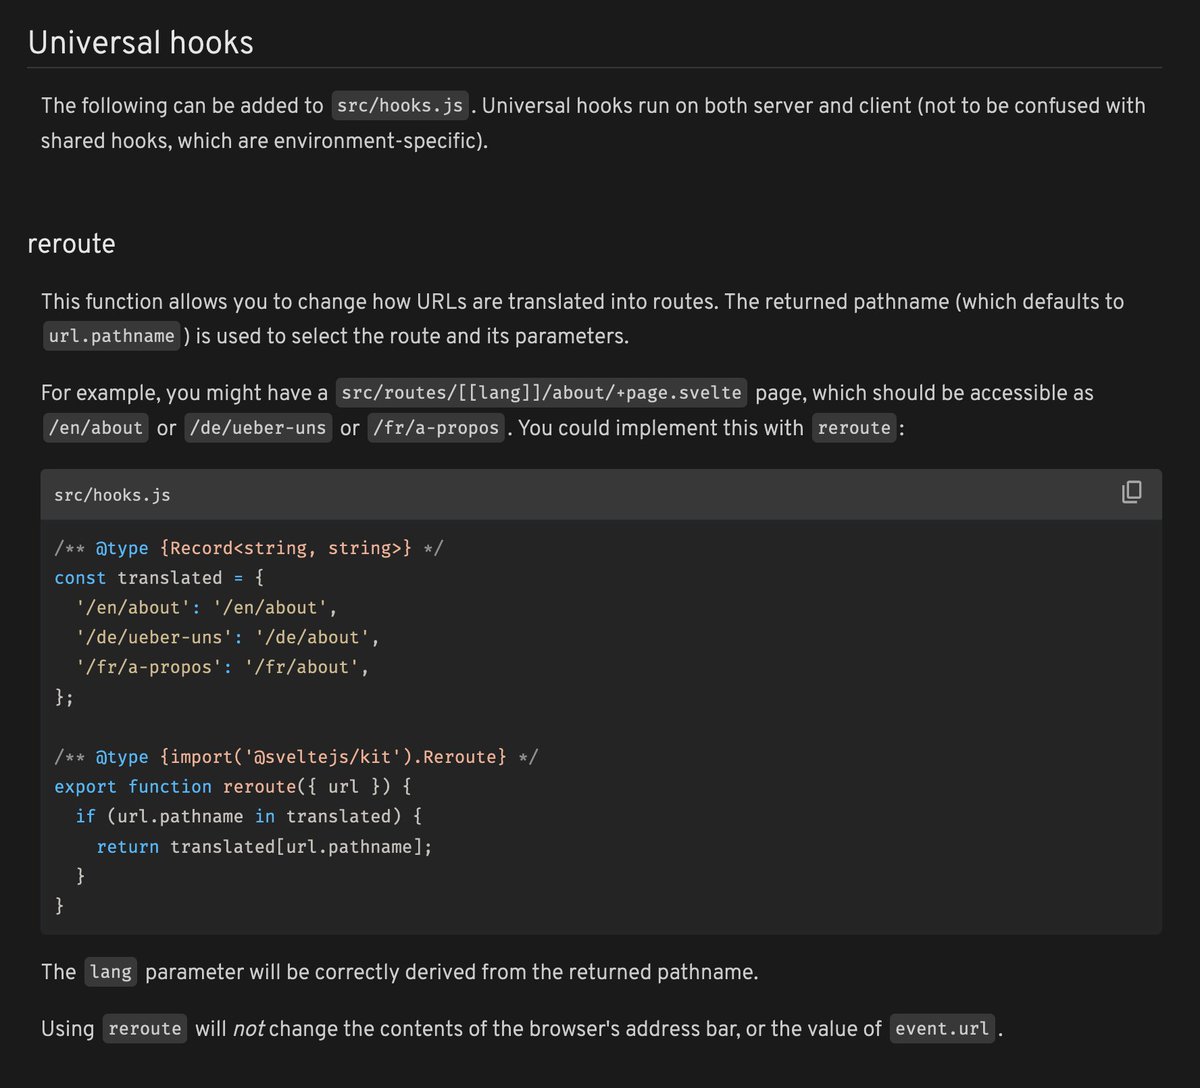Click the 'url.pathname' inline code in paragraph

[x=111, y=336]
